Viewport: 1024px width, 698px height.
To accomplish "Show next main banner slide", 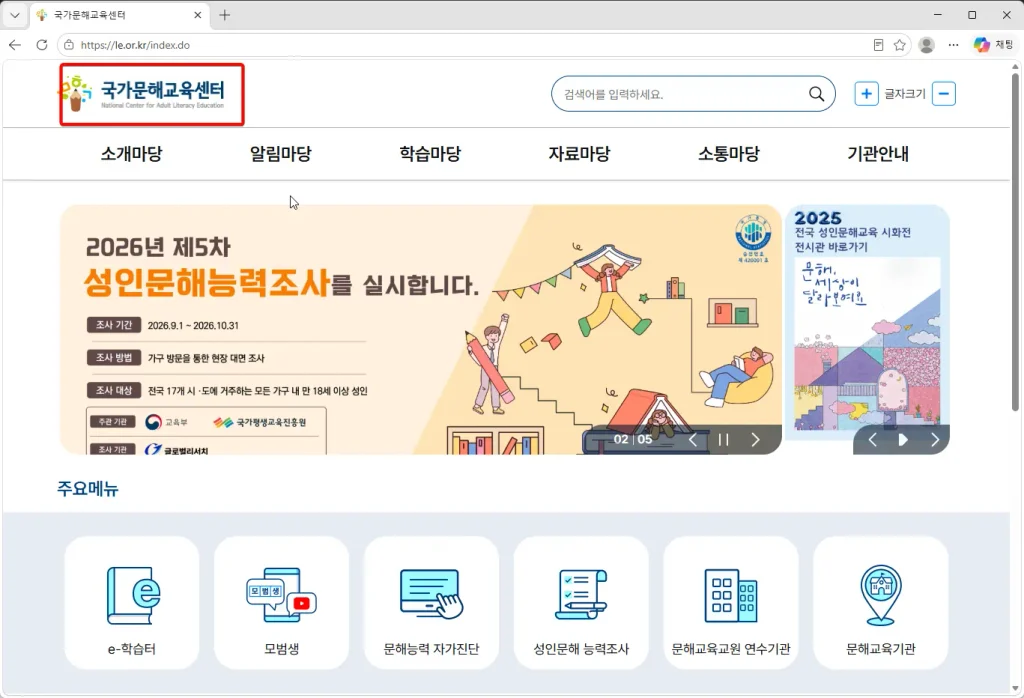I will pos(755,439).
